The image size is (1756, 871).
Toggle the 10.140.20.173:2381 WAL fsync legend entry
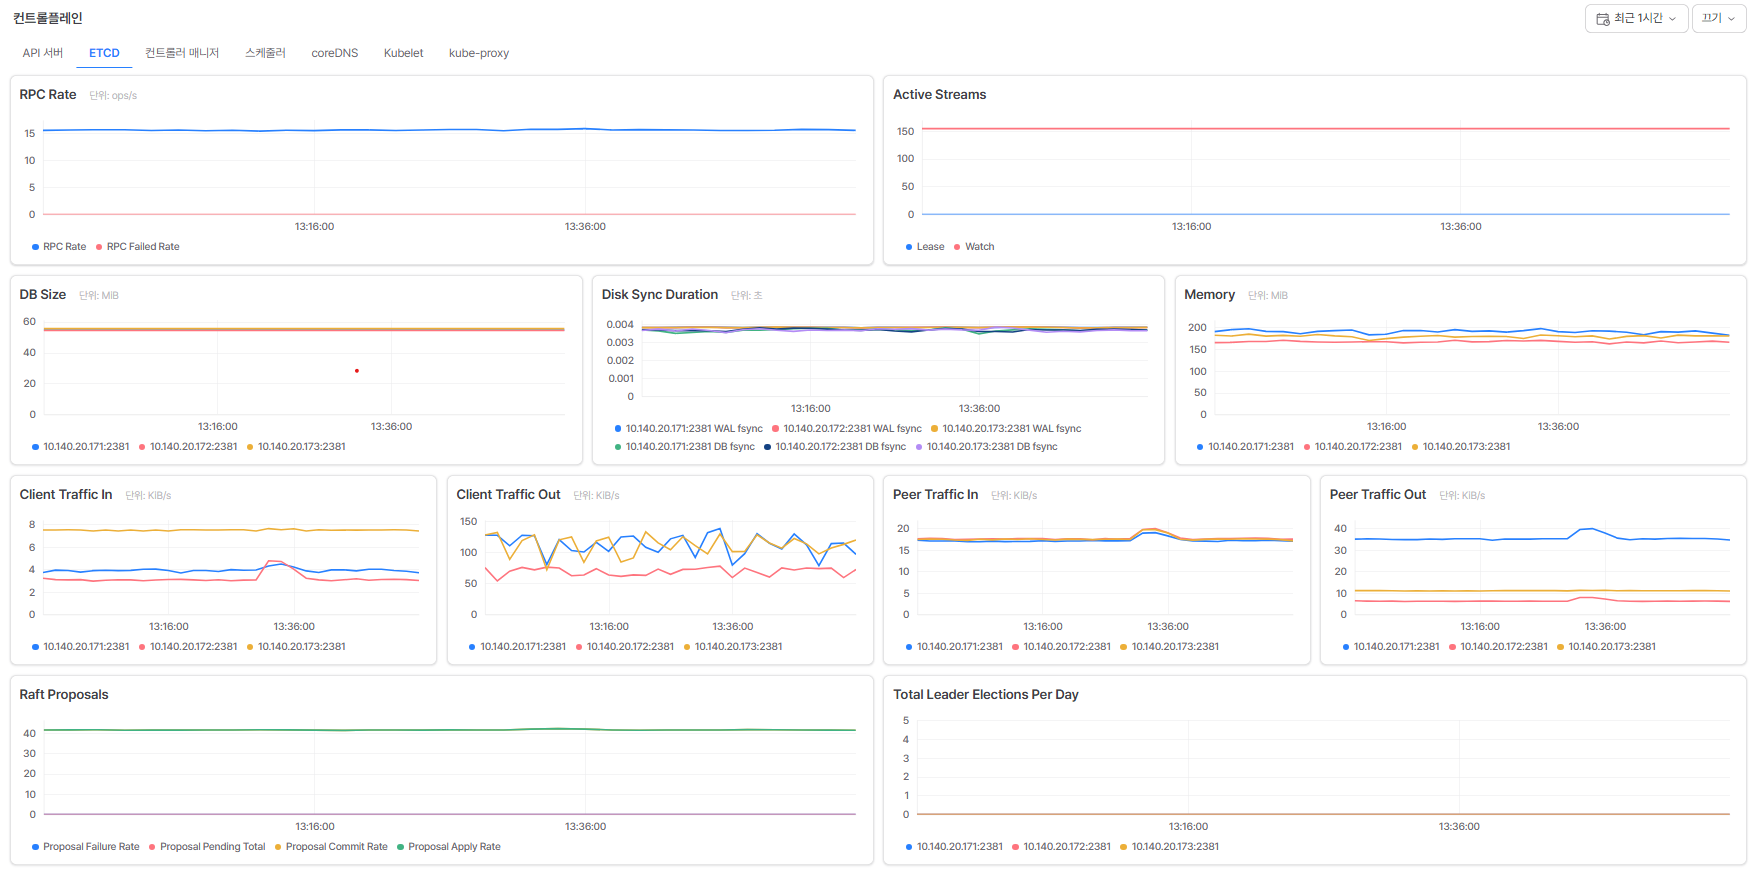point(1006,429)
